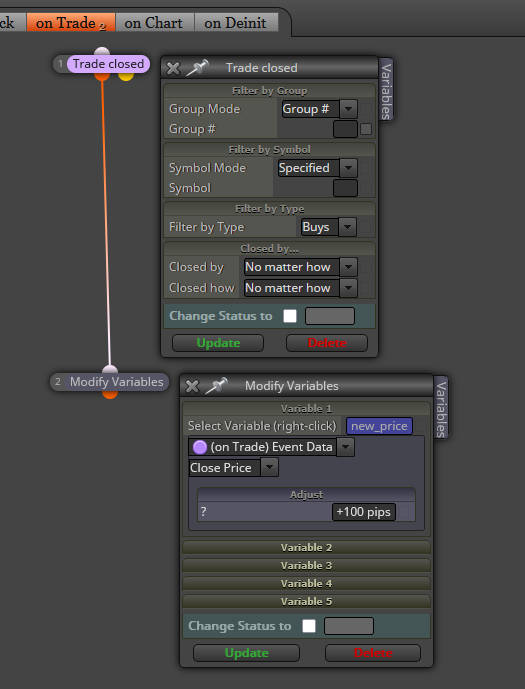Click the orange output connector of Modify Variables
This screenshot has height=689, width=525.
[x=110, y=394]
